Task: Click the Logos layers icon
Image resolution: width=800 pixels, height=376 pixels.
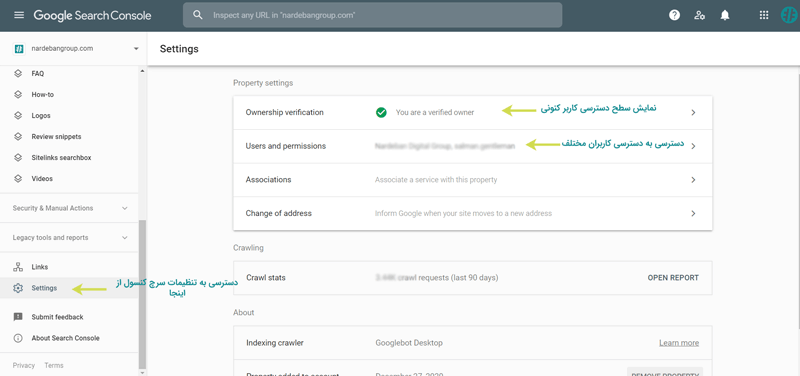Action: point(18,116)
